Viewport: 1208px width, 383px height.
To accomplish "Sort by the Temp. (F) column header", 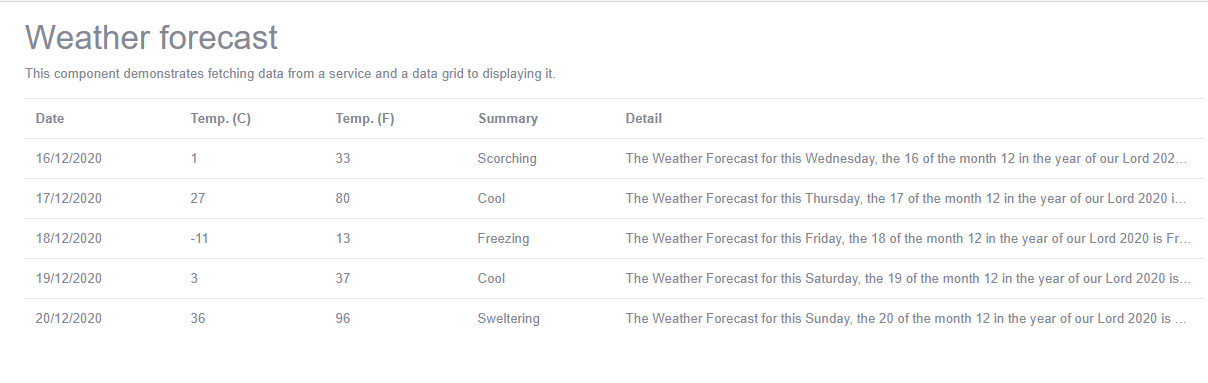I will 365,118.
